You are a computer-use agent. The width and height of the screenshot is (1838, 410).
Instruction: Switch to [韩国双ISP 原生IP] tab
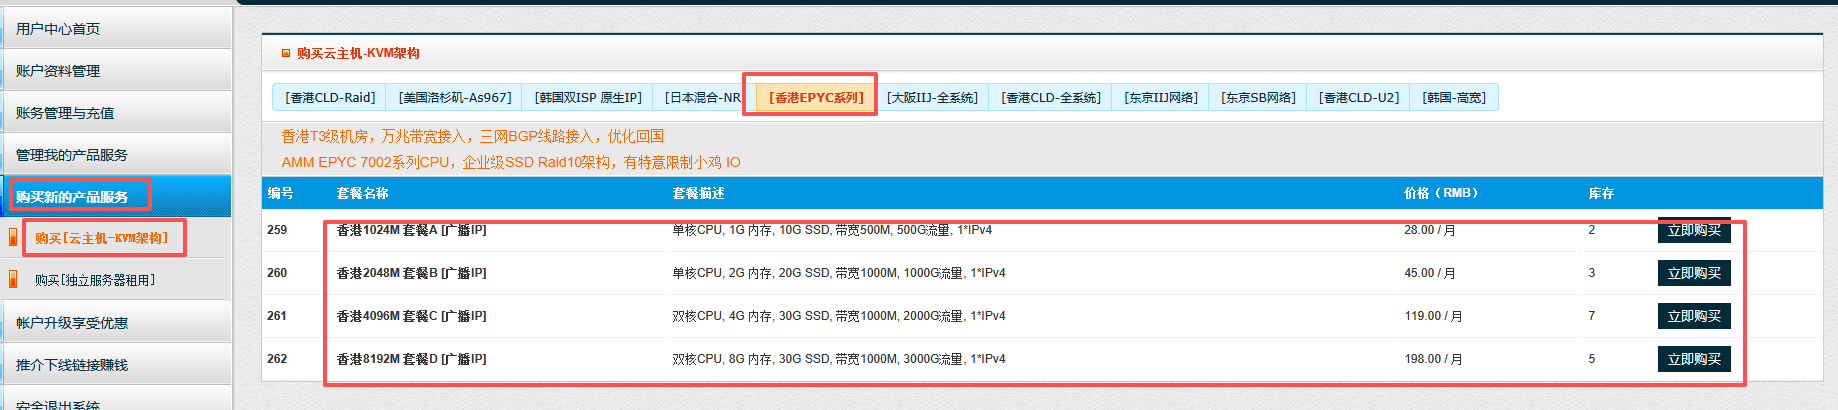point(588,97)
